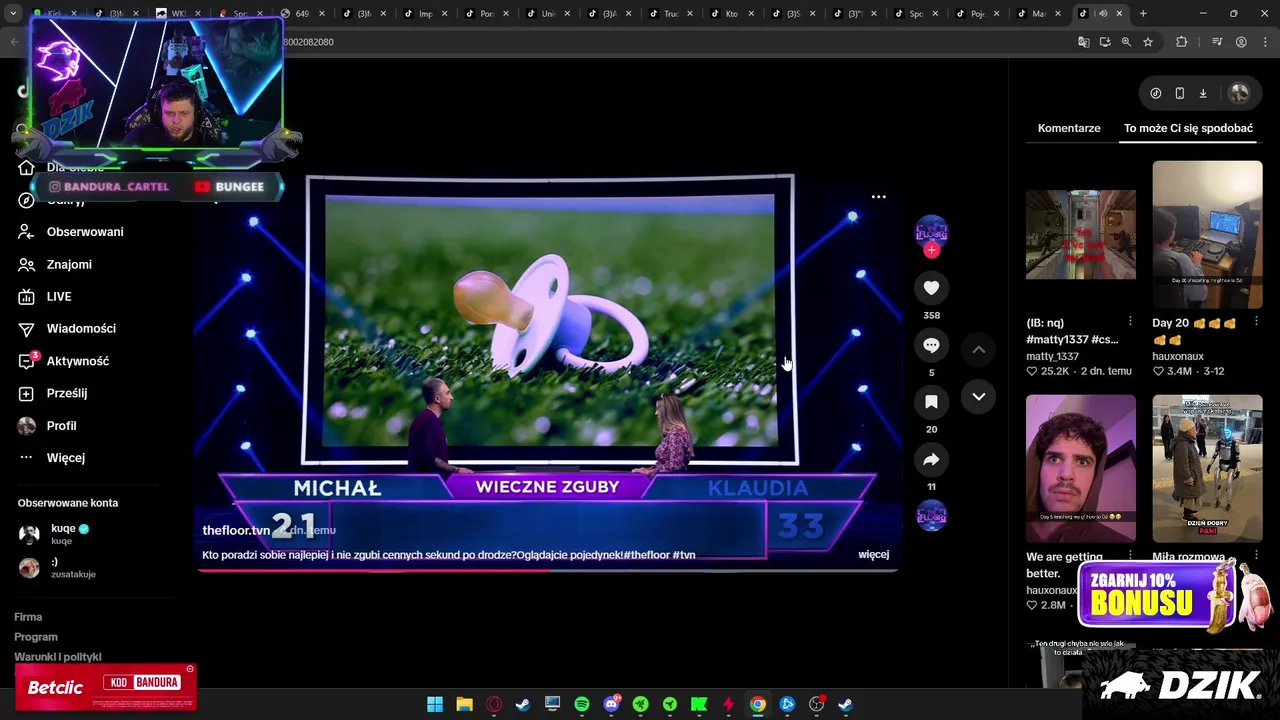Open the desktop app download icon
The width and height of the screenshot is (1280, 720).
(1203, 93)
